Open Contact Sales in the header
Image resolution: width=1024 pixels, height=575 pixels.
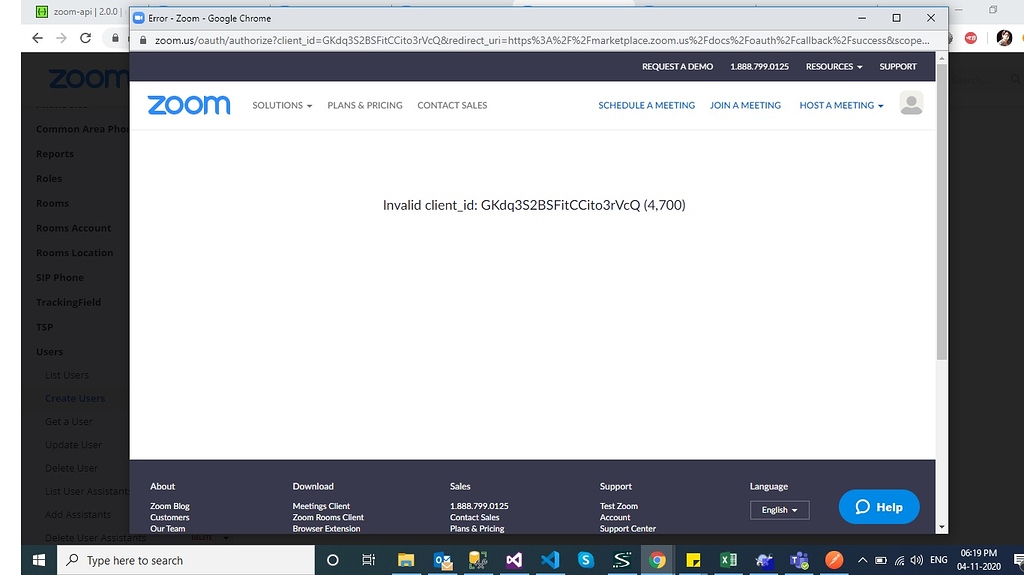click(452, 105)
